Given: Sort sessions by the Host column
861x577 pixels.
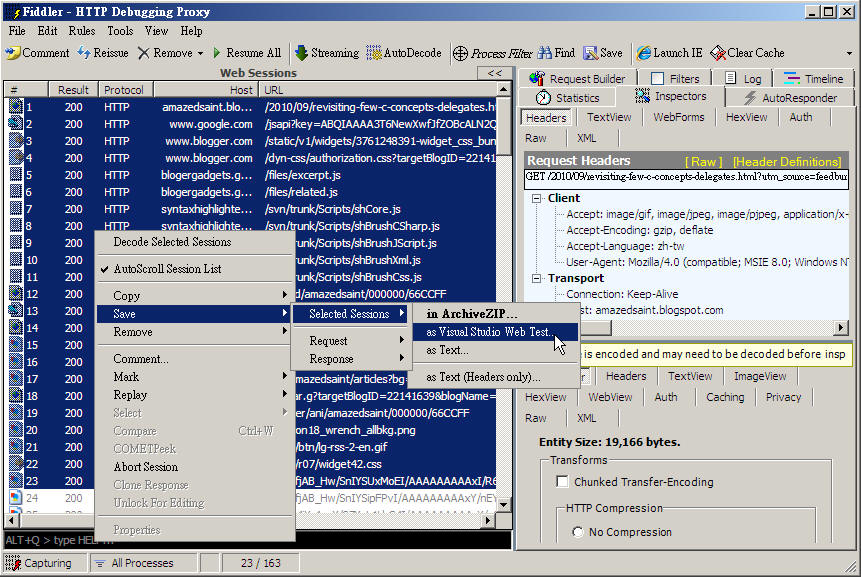Looking at the screenshot, I should (x=205, y=89).
